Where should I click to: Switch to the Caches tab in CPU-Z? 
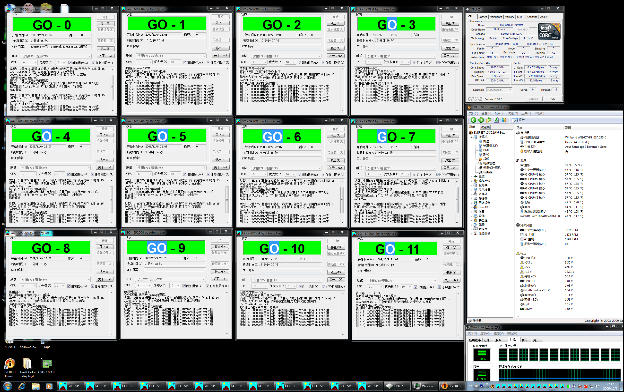coord(483,17)
